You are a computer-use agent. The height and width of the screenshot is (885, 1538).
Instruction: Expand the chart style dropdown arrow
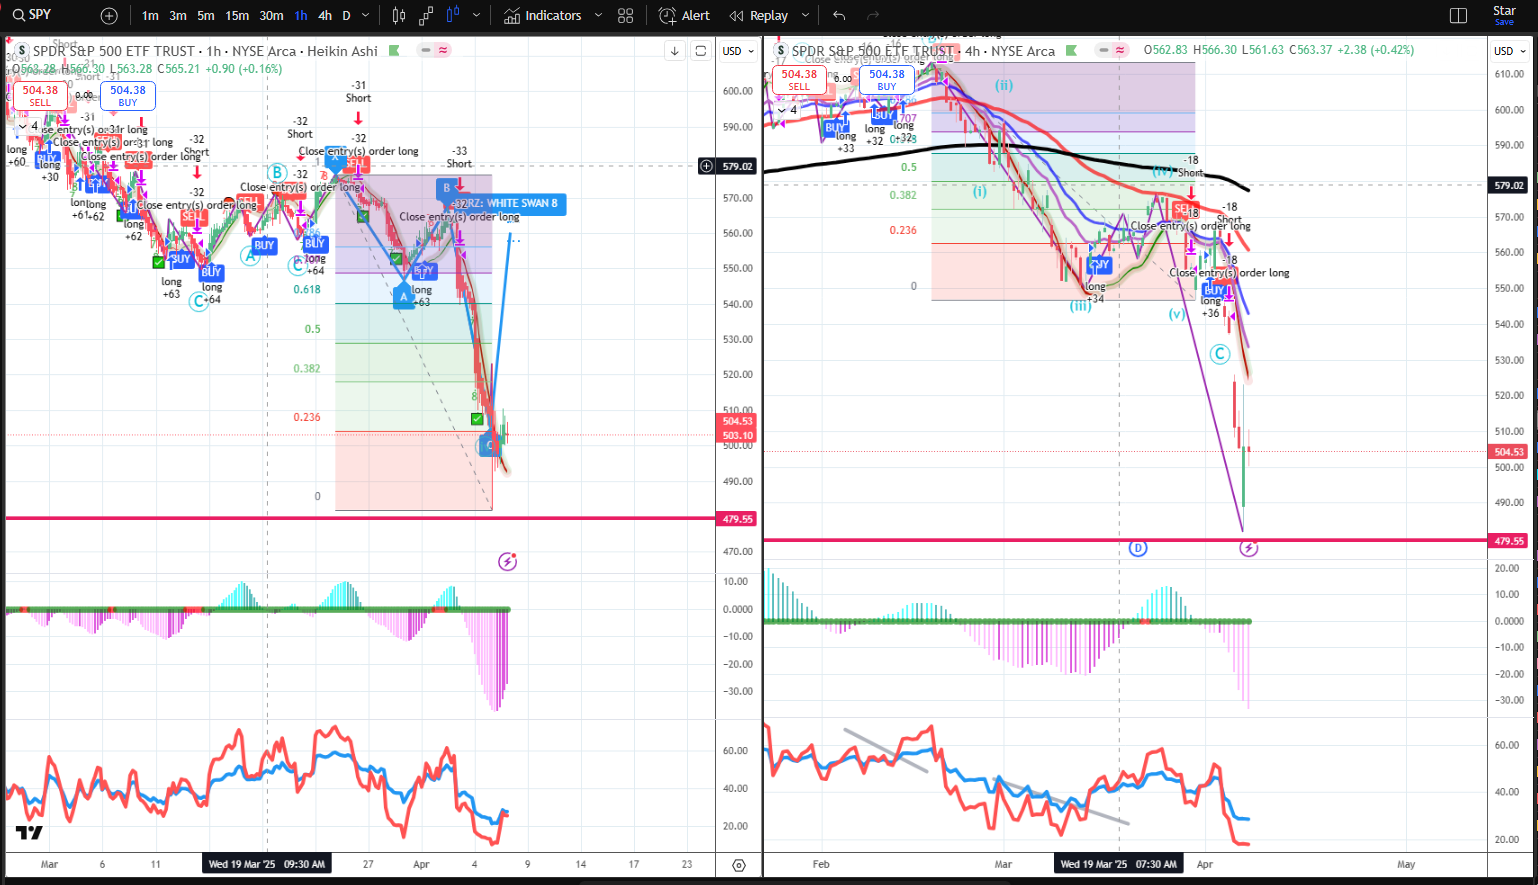(476, 16)
